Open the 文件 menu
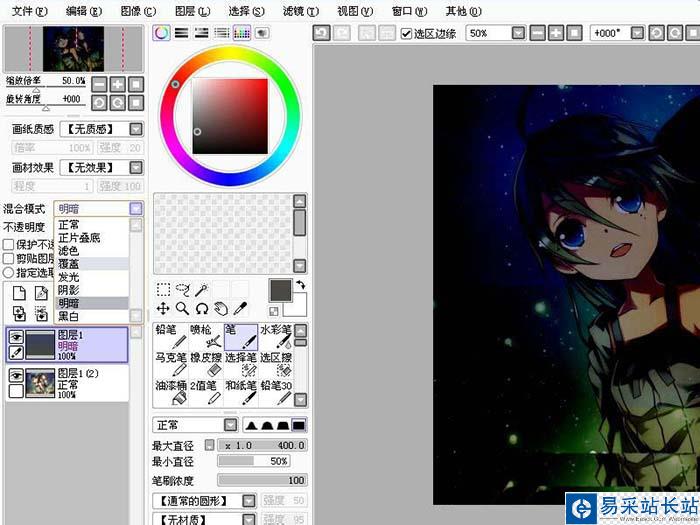The height and width of the screenshot is (525, 700). click(x=29, y=11)
